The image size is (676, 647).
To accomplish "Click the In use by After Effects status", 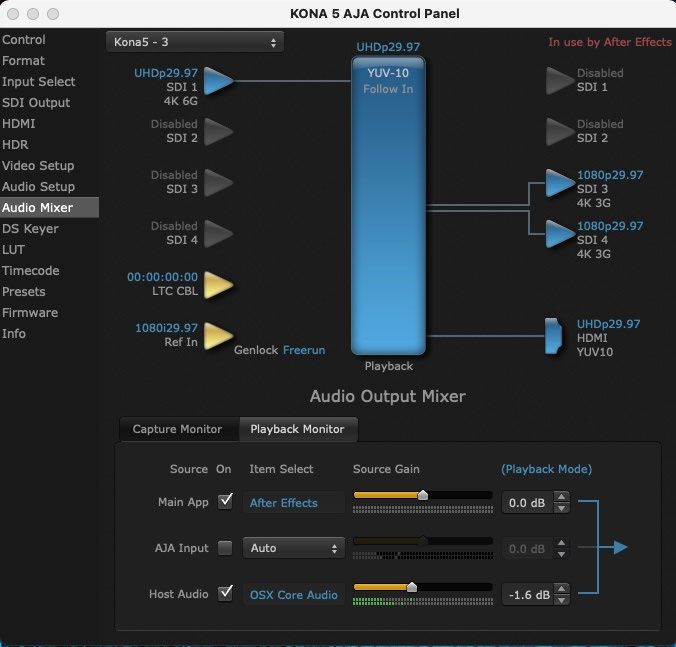I will [610, 42].
